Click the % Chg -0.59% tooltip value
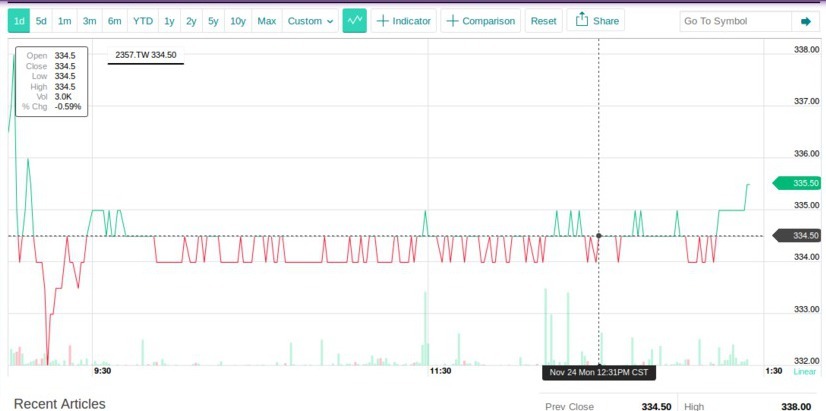 point(68,106)
